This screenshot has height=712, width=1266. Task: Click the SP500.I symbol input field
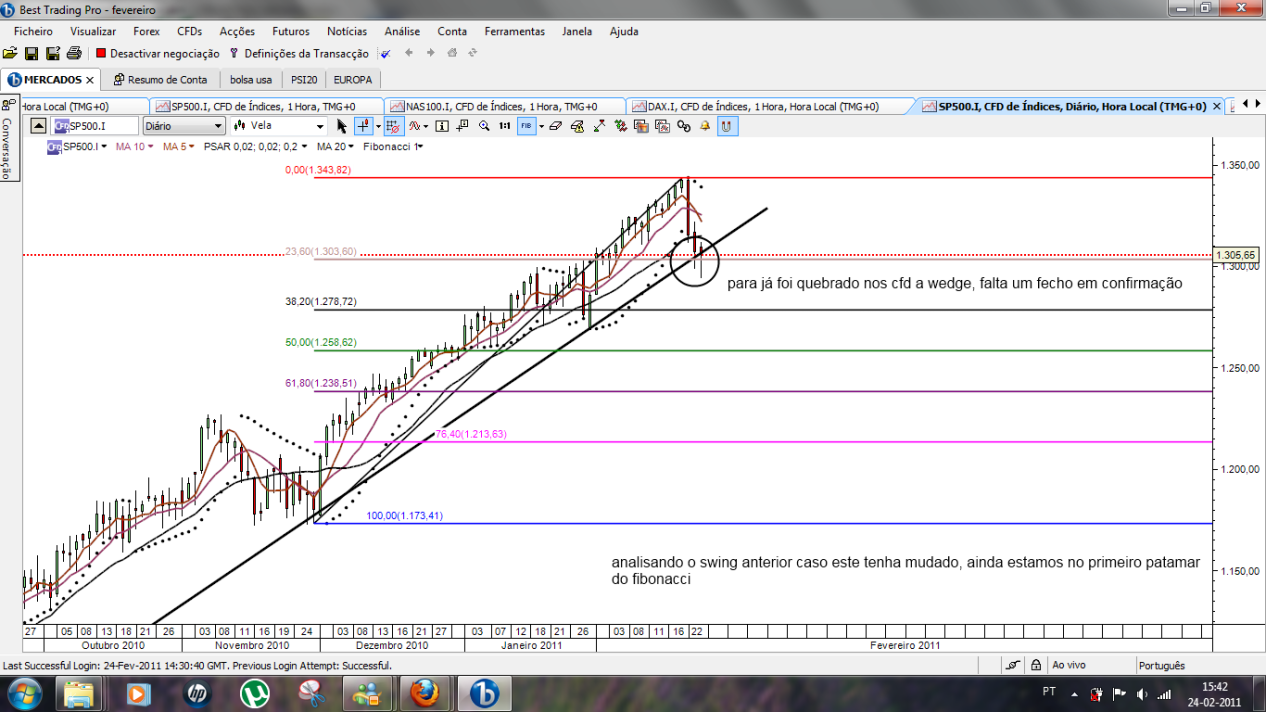(x=95, y=126)
